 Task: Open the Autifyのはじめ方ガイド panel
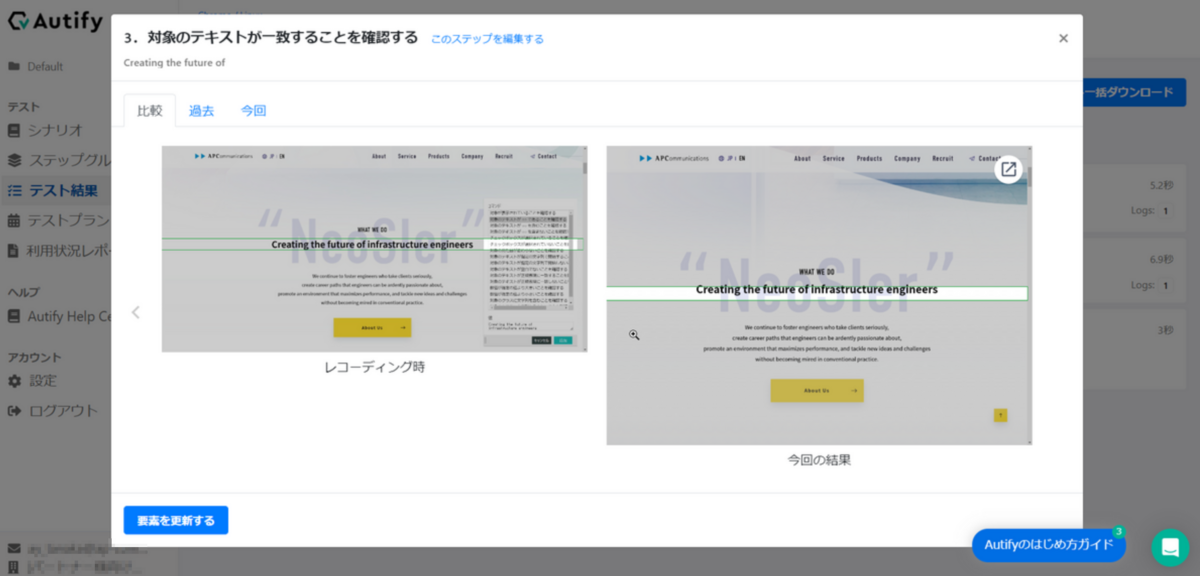(x=1048, y=545)
